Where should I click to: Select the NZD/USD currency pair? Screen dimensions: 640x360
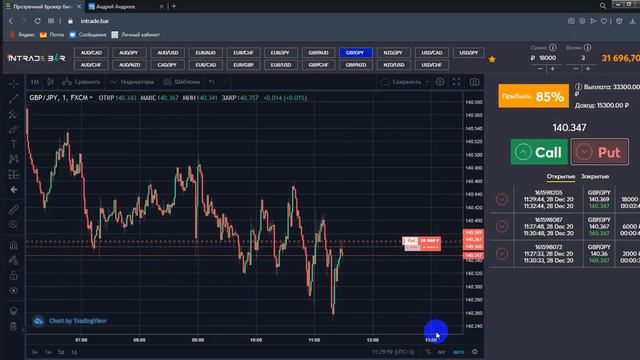(x=393, y=65)
